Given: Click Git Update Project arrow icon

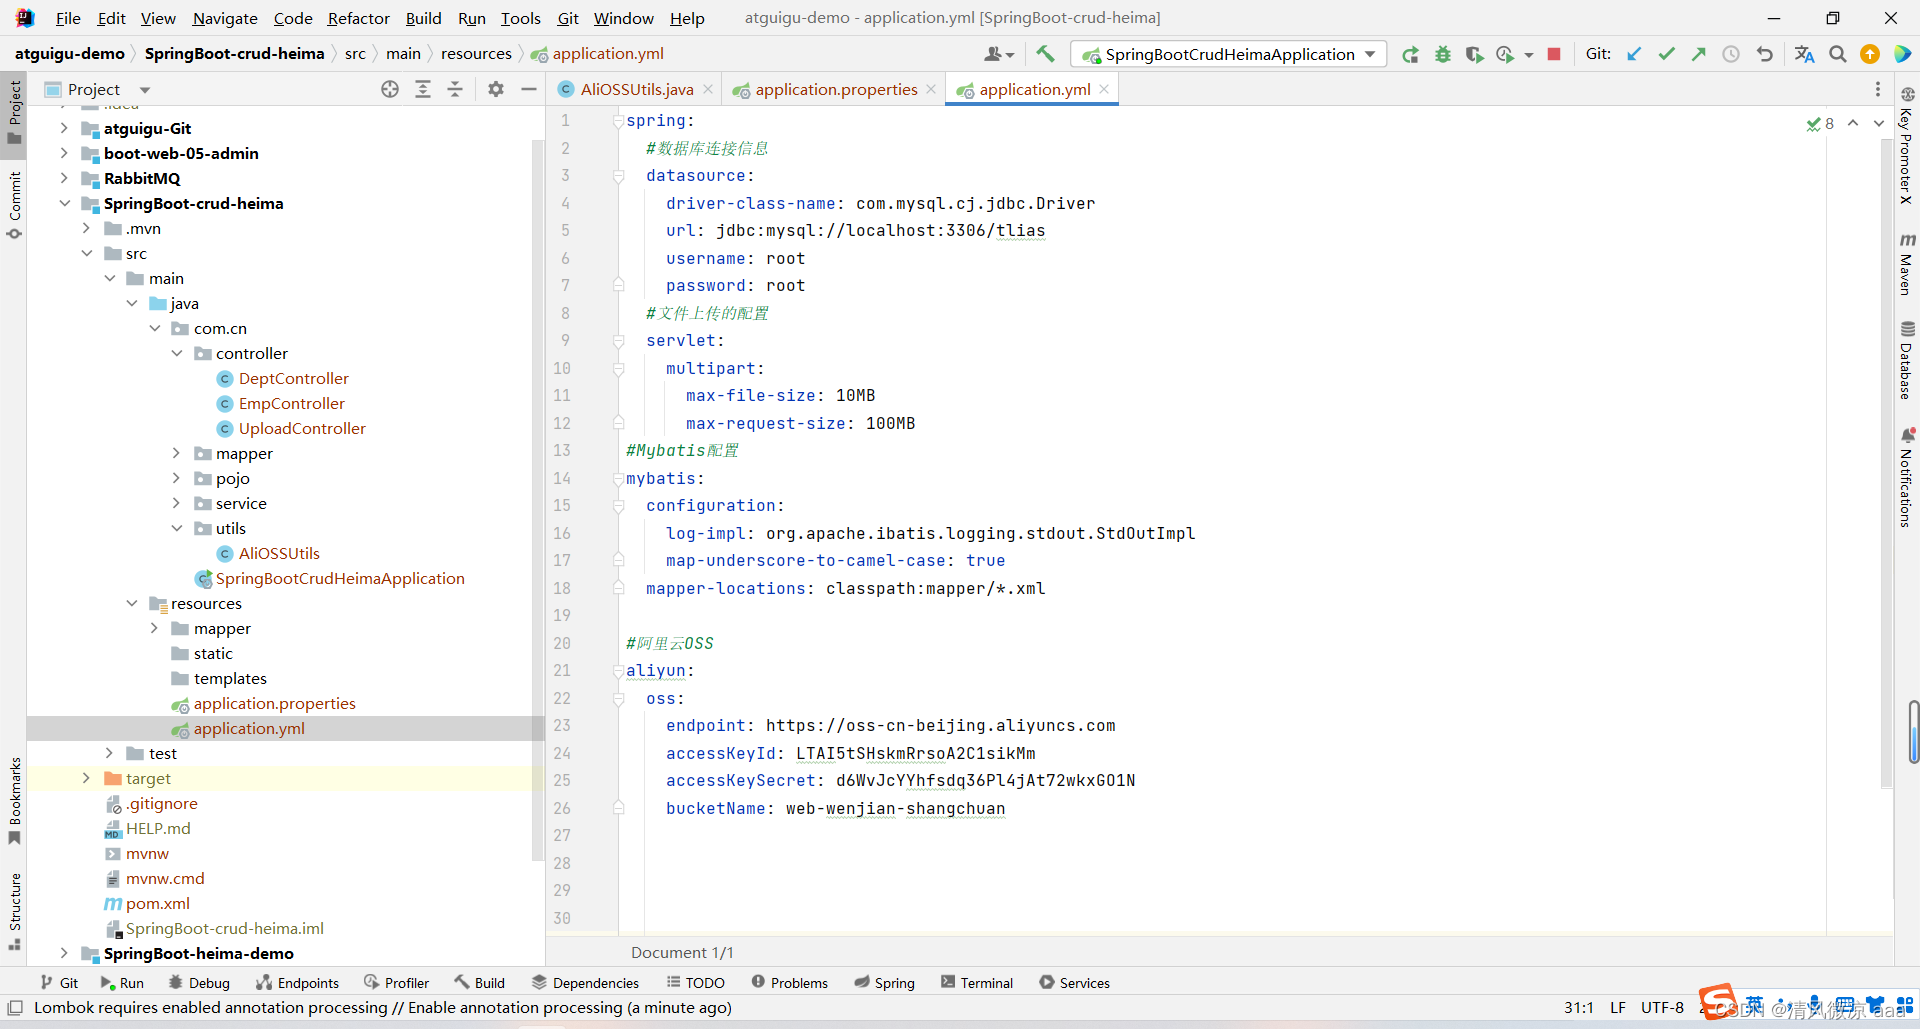Looking at the screenshot, I should tap(1634, 54).
